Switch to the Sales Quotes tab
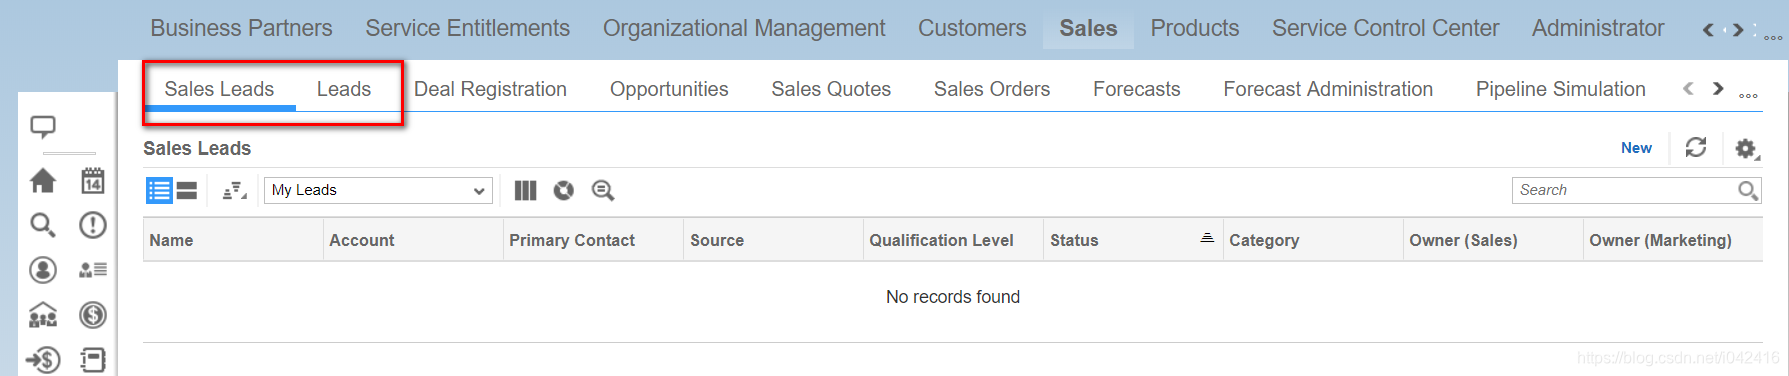Image resolution: width=1789 pixels, height=376 pixels. (831, 89)
